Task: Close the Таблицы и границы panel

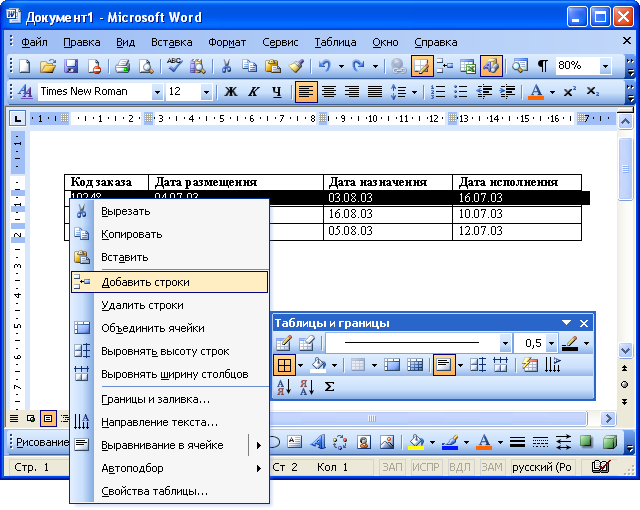Action: tap(584, 324)
